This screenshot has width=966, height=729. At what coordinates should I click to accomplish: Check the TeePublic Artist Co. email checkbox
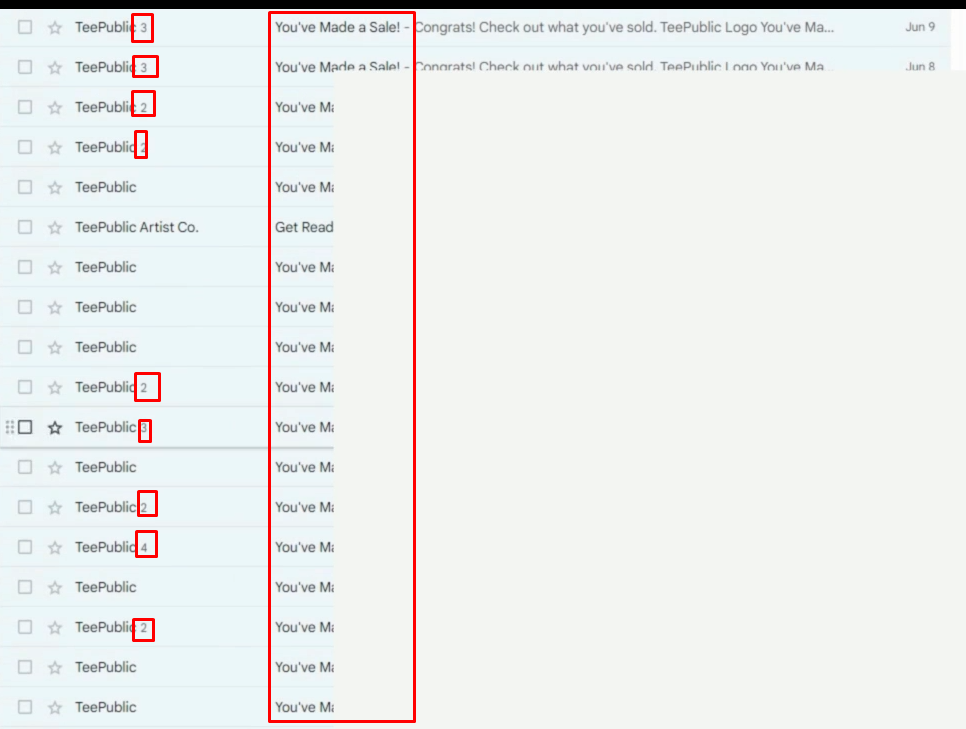point(25,227)
